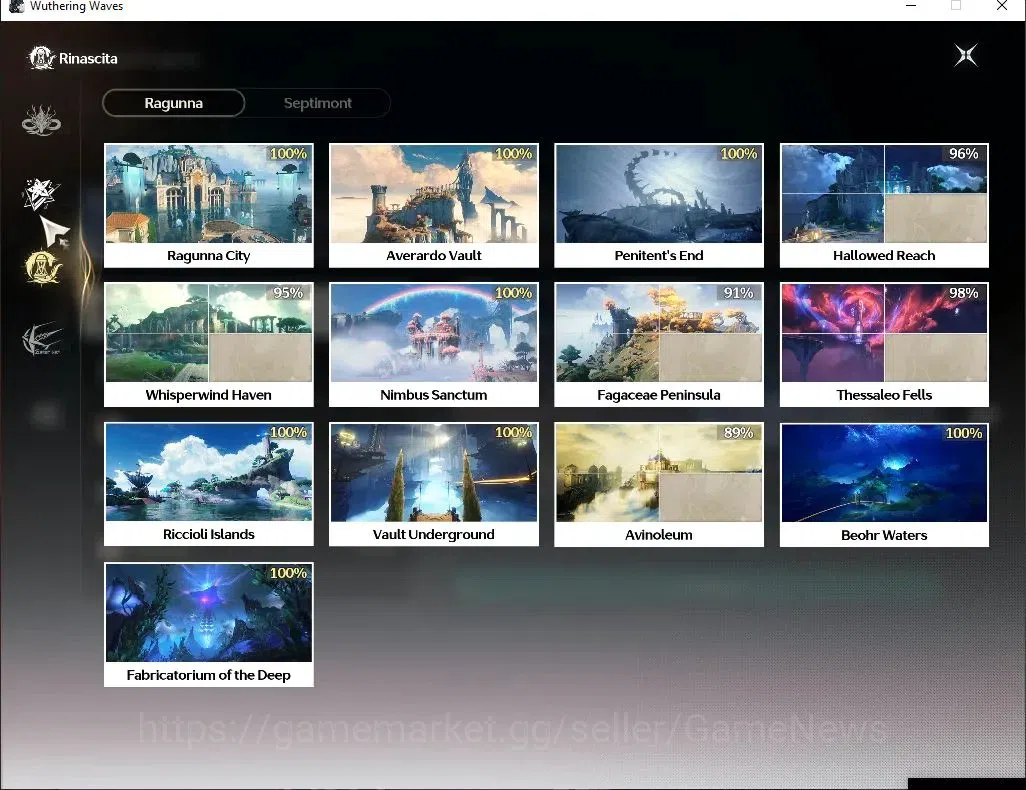Image resolution: width=1026 pixels, height=790 pixels.
Task: Minimize the Wuthering Waves window
Action: pyautogui.click(x=911, y=6)
